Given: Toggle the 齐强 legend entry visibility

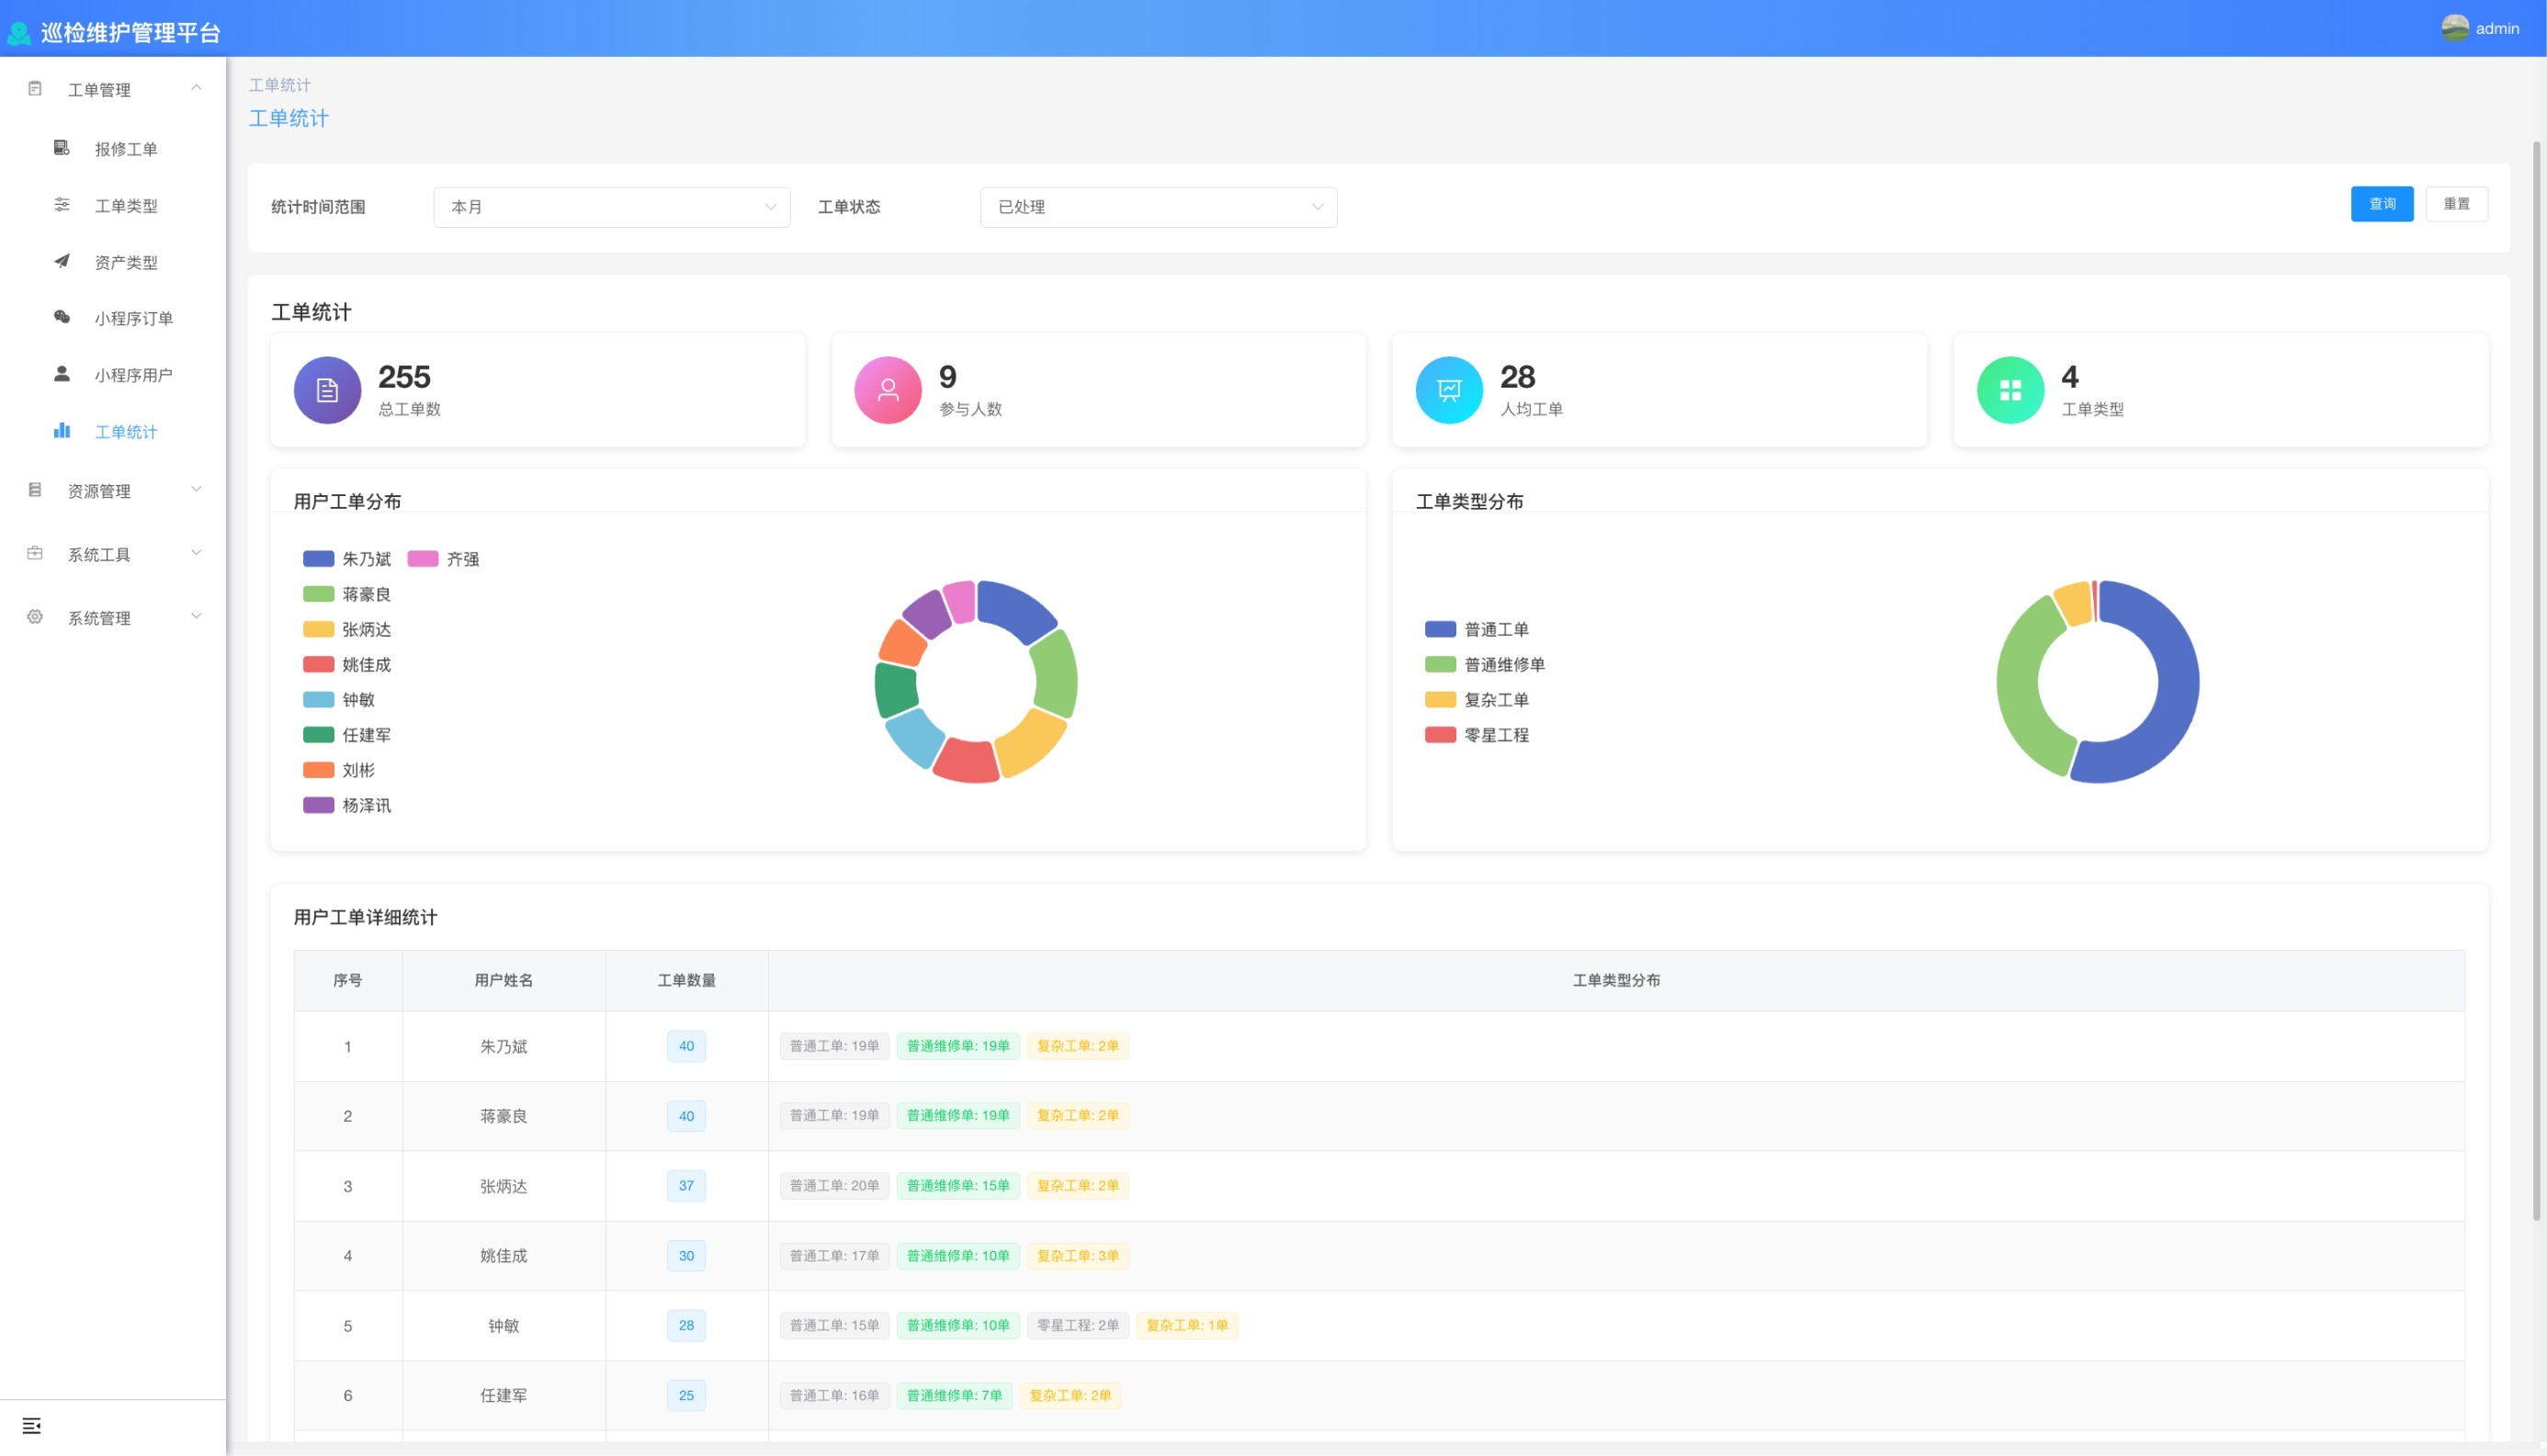Looking at the screenshot, I should click(443, 559).
